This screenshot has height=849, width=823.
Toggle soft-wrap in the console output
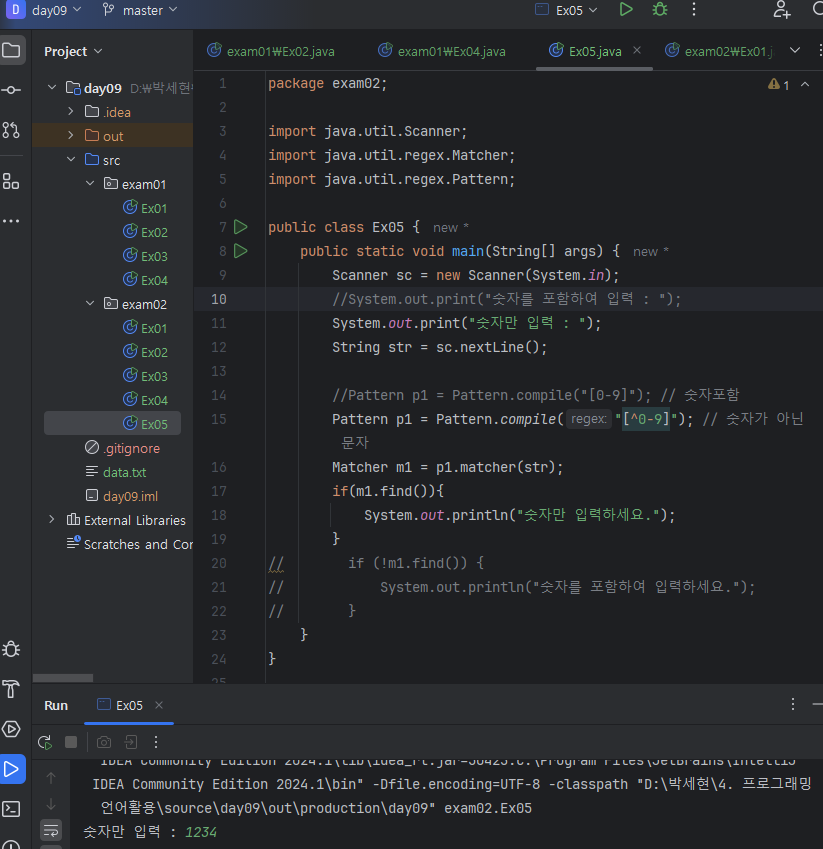pyautogui.click(x=51, y=830)
